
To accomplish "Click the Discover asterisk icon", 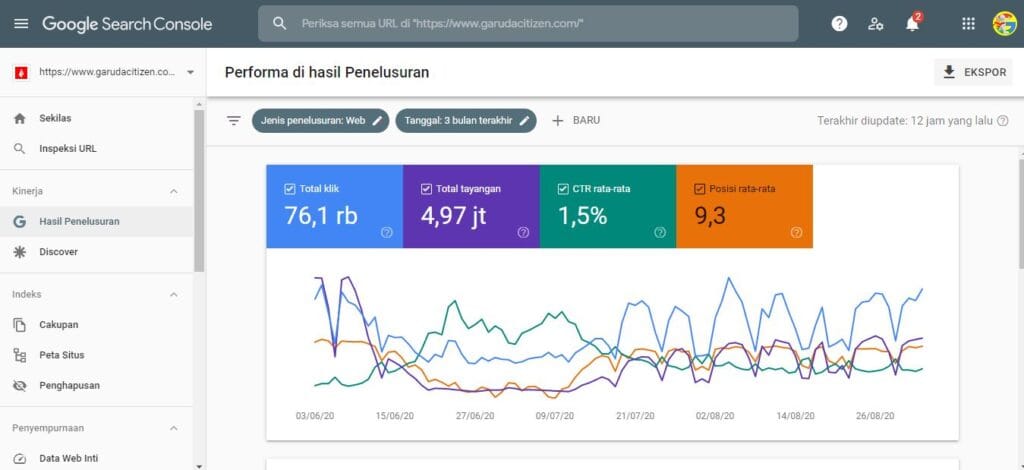I will (x=20, y=252).
